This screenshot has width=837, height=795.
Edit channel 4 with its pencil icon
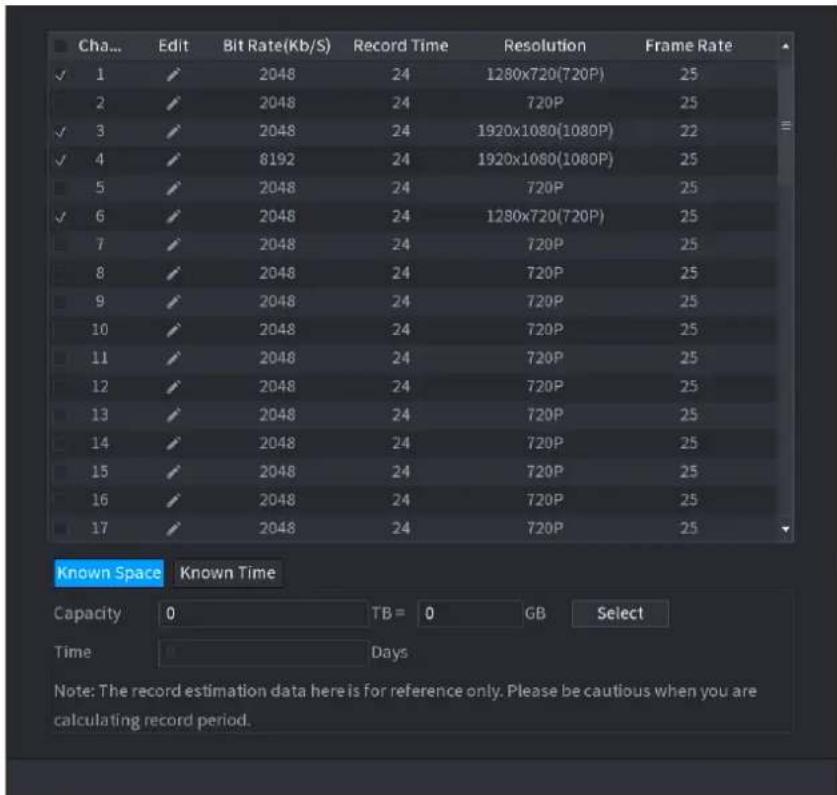coord(173,160)
